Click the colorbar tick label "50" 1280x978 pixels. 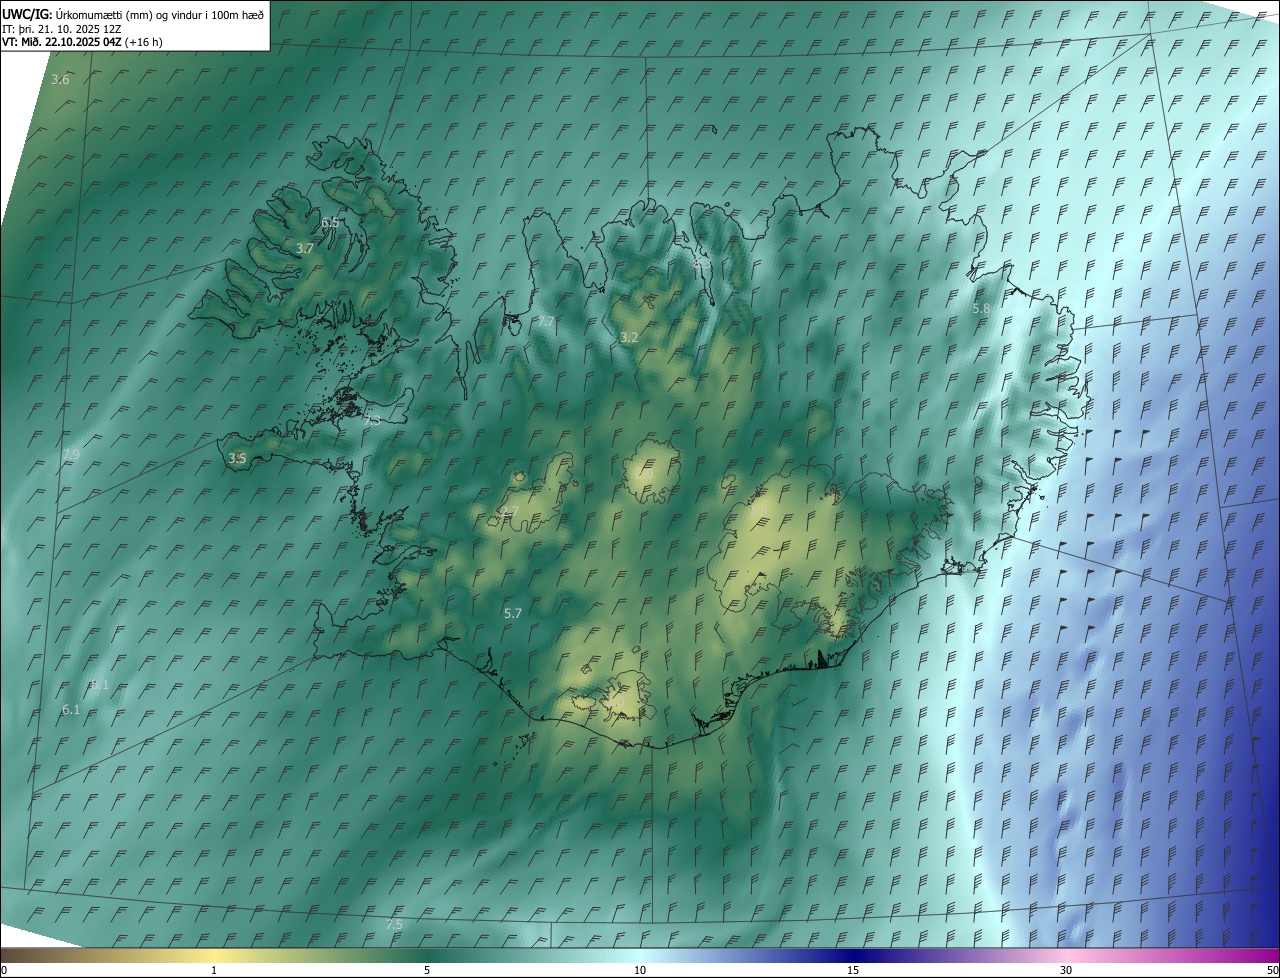(x=1273, y=970)
